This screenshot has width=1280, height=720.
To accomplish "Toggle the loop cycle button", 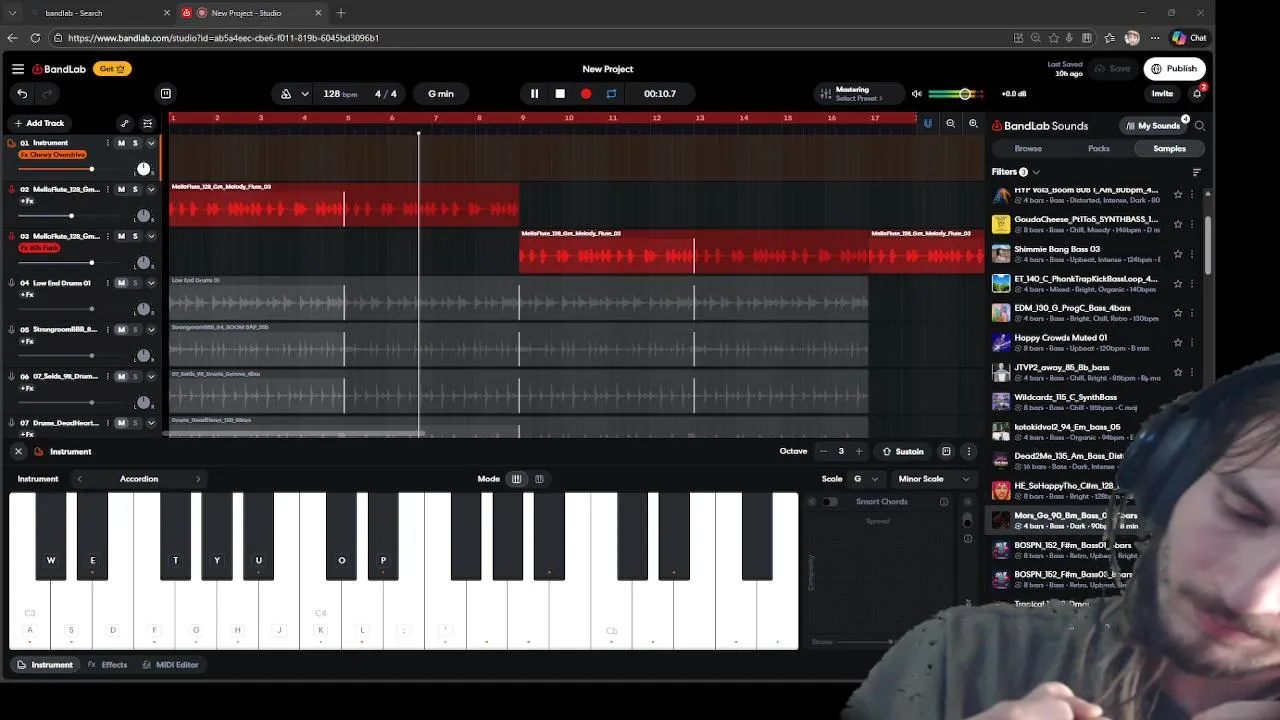I will [612, 94].
